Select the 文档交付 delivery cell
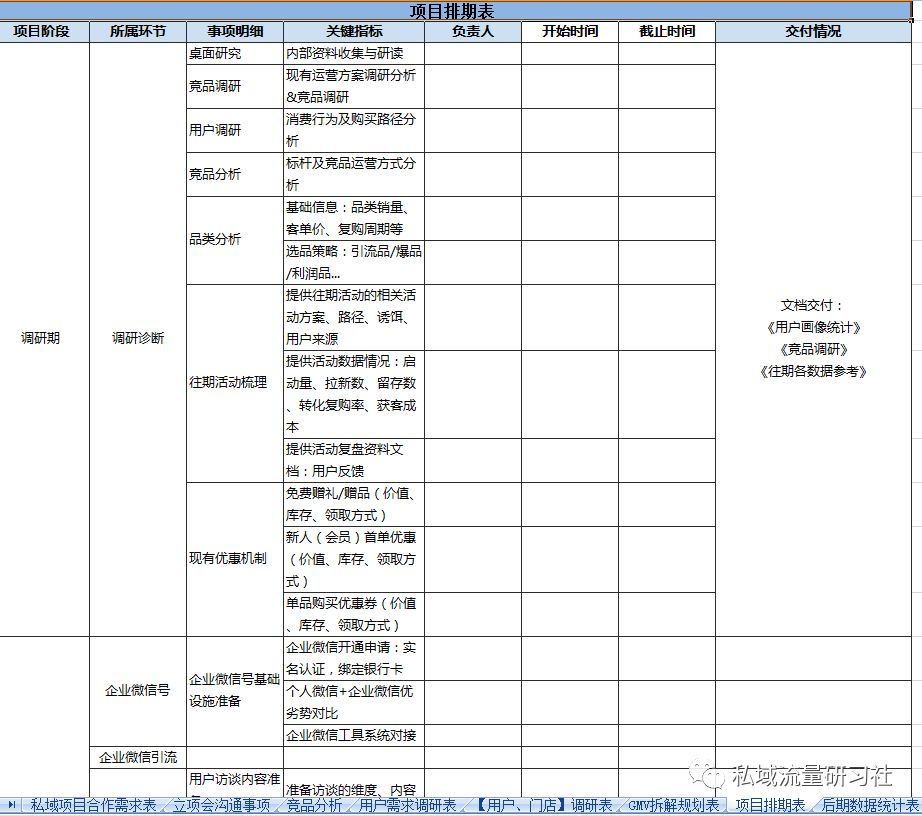 pyautogui.click(x=813, y=339)
